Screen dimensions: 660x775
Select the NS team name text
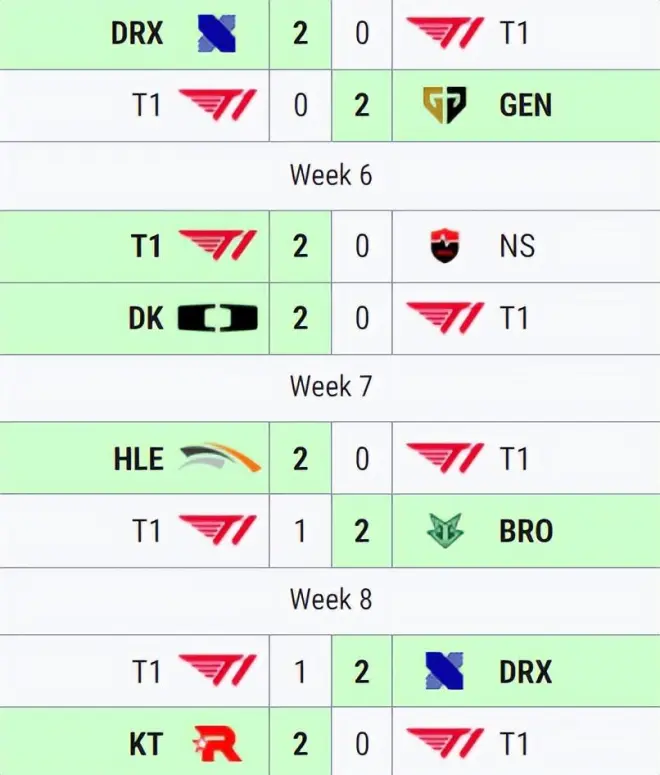[x=517, y=246]
